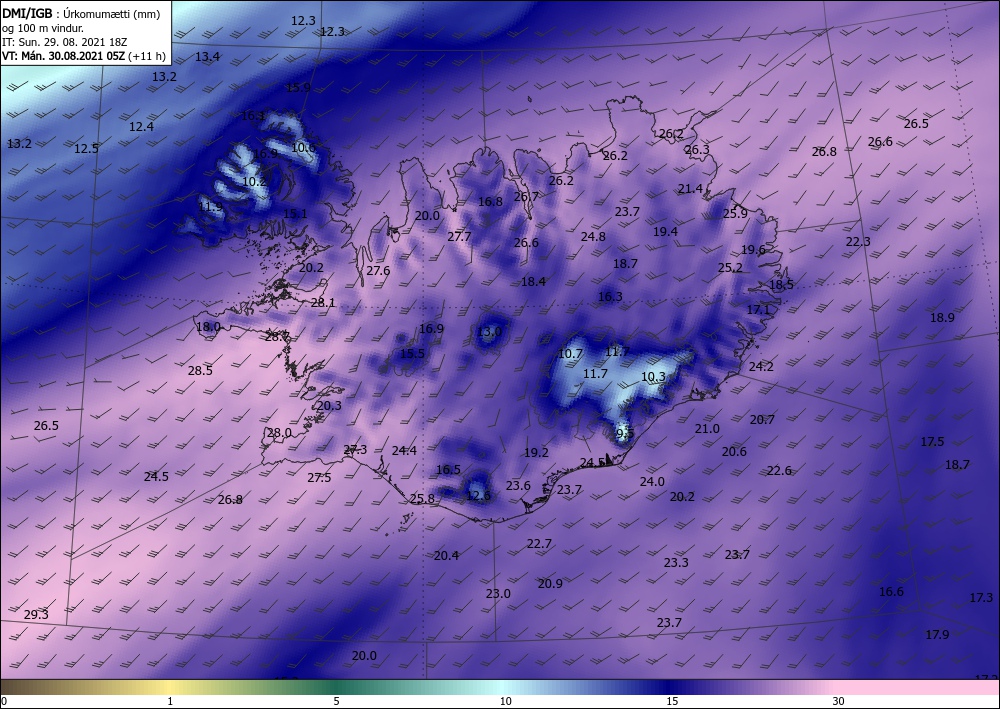
Task: Click the title line 'DMI/IGB : Úrkomumætti (mm)'
Action: [x=81, y=13]
